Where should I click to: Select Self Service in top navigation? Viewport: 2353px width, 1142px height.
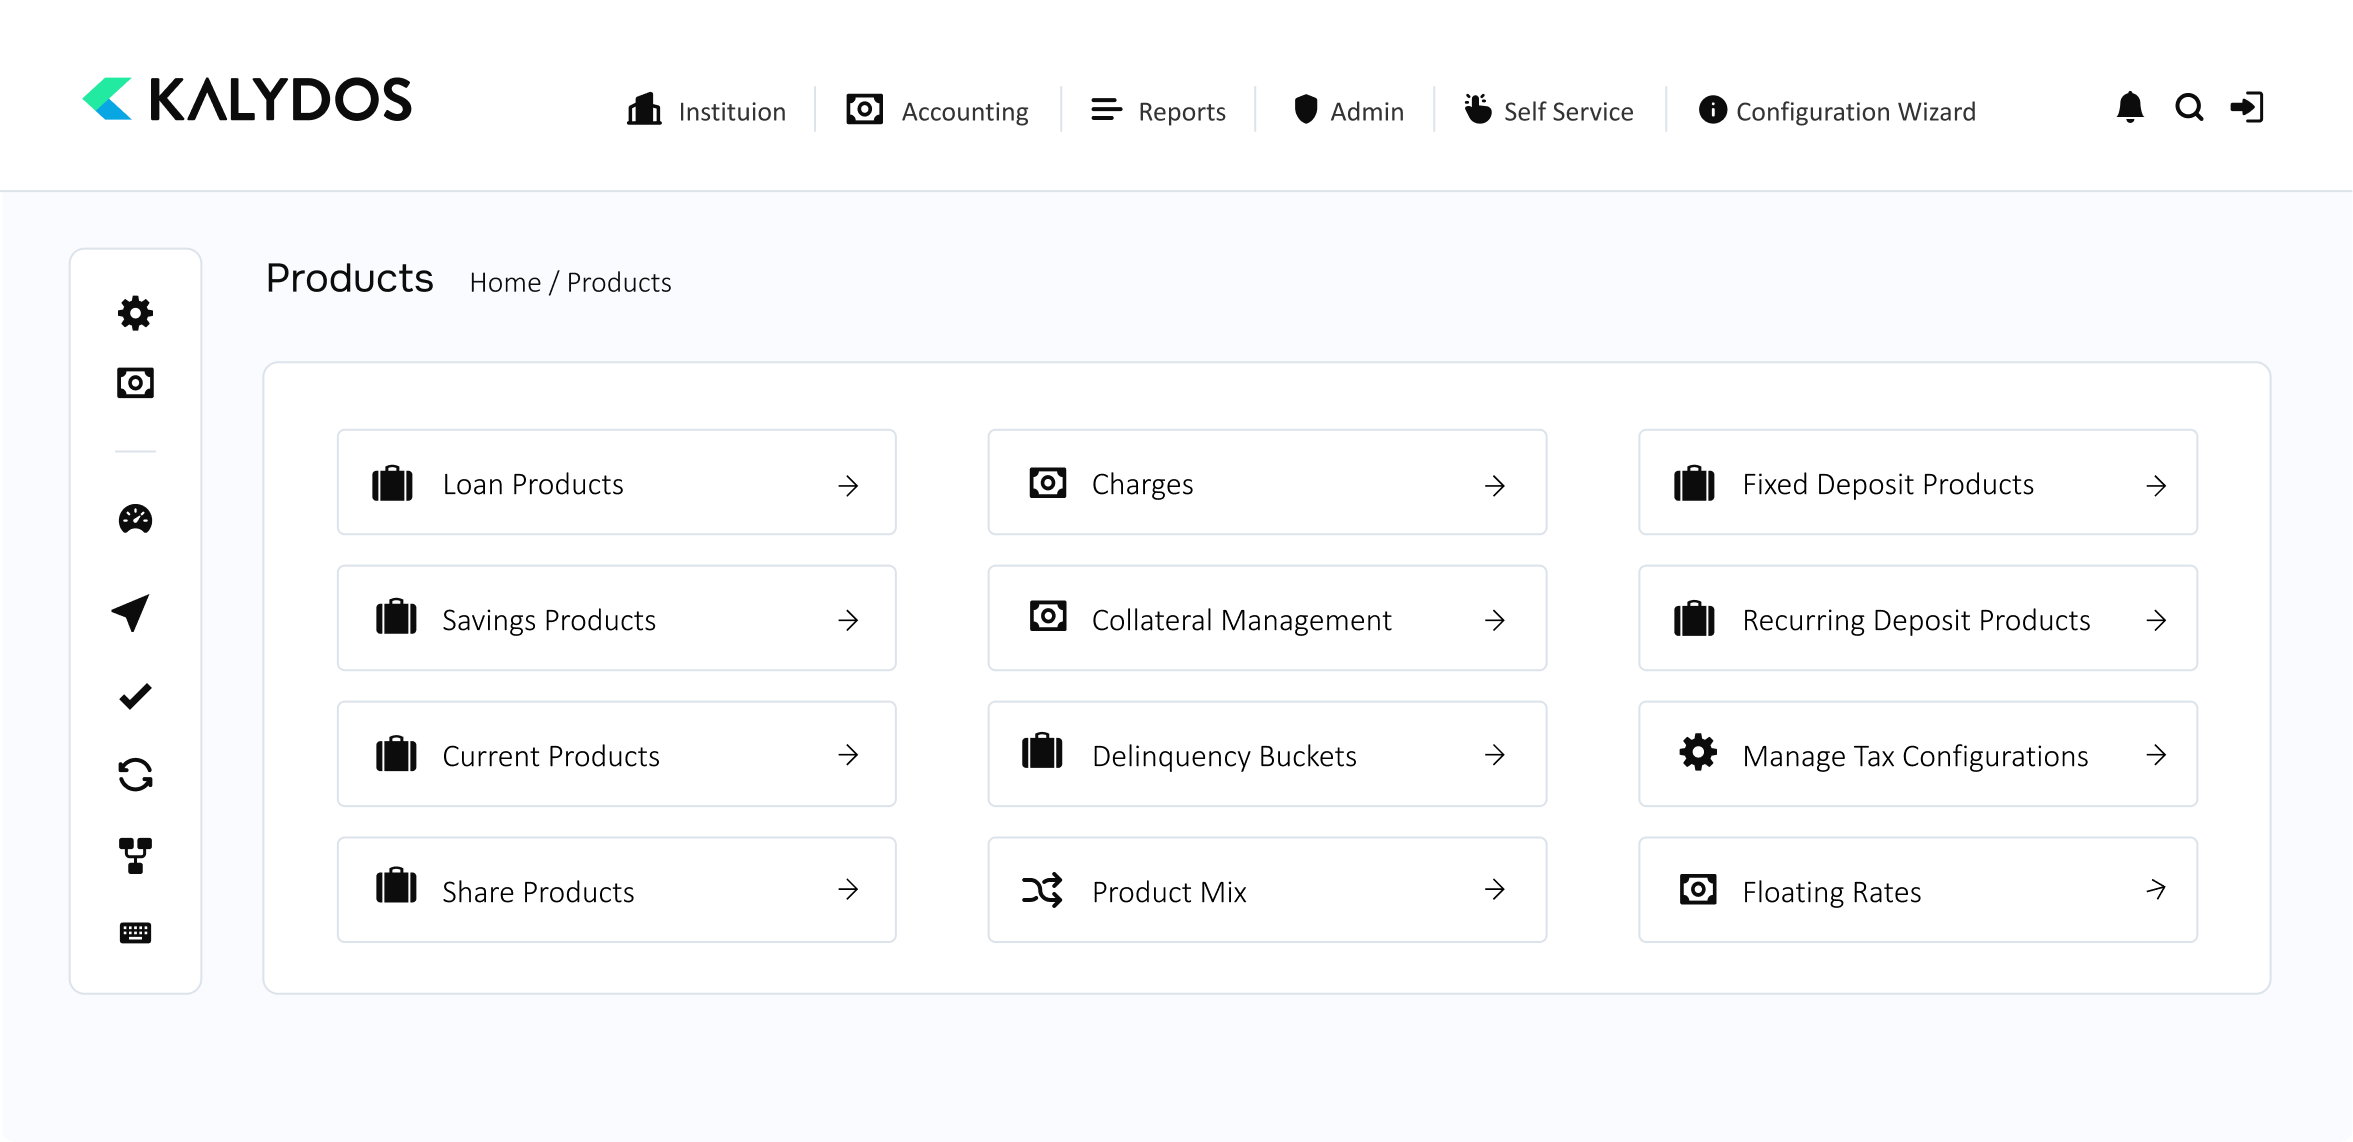pos(1549,111)
